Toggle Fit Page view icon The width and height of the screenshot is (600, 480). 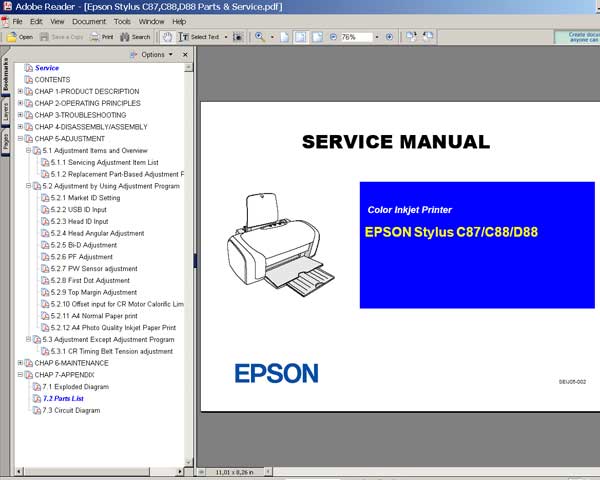(x=300, y=37)
